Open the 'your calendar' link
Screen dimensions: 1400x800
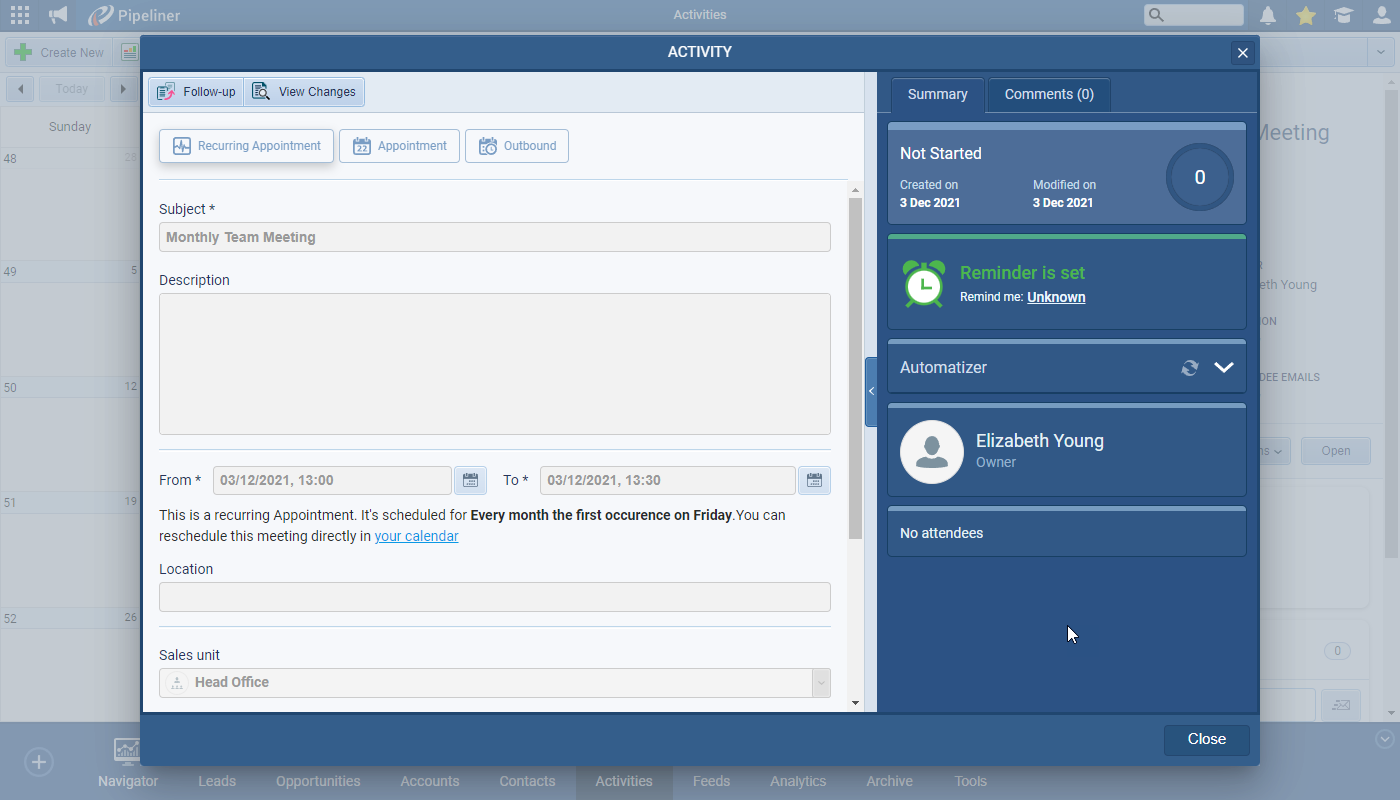point(416,536)
